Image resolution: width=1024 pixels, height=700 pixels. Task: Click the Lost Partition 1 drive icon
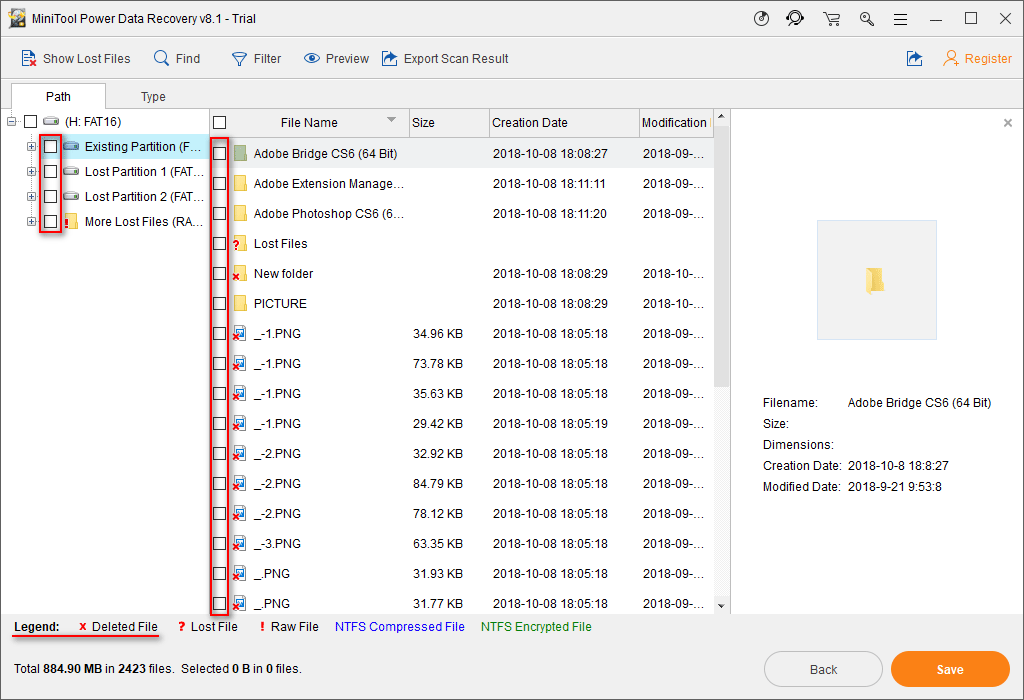(x=71, y=171)
